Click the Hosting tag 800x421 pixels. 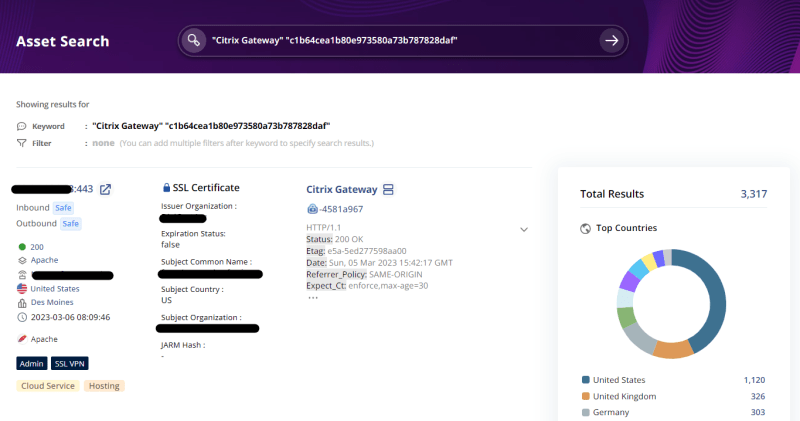pyautogui.click(x=104, y=386)
